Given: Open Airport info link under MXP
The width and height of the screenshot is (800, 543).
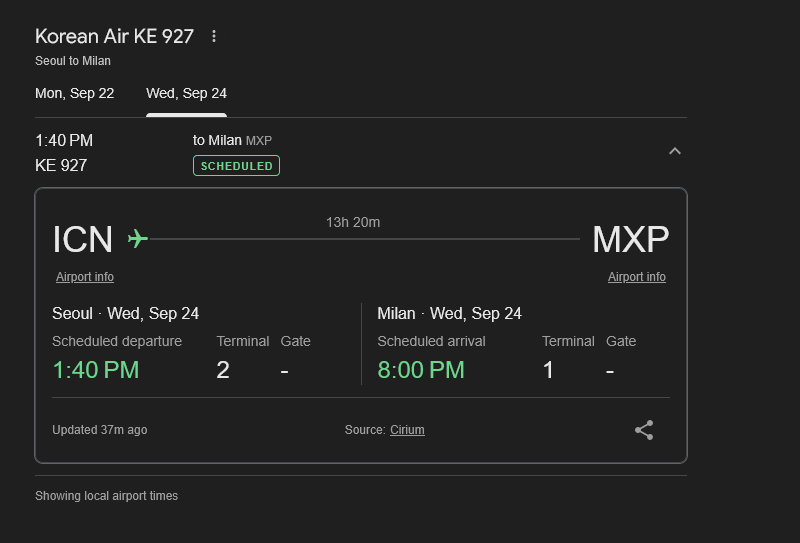Looking at the screenshot, I should (637, 277).
